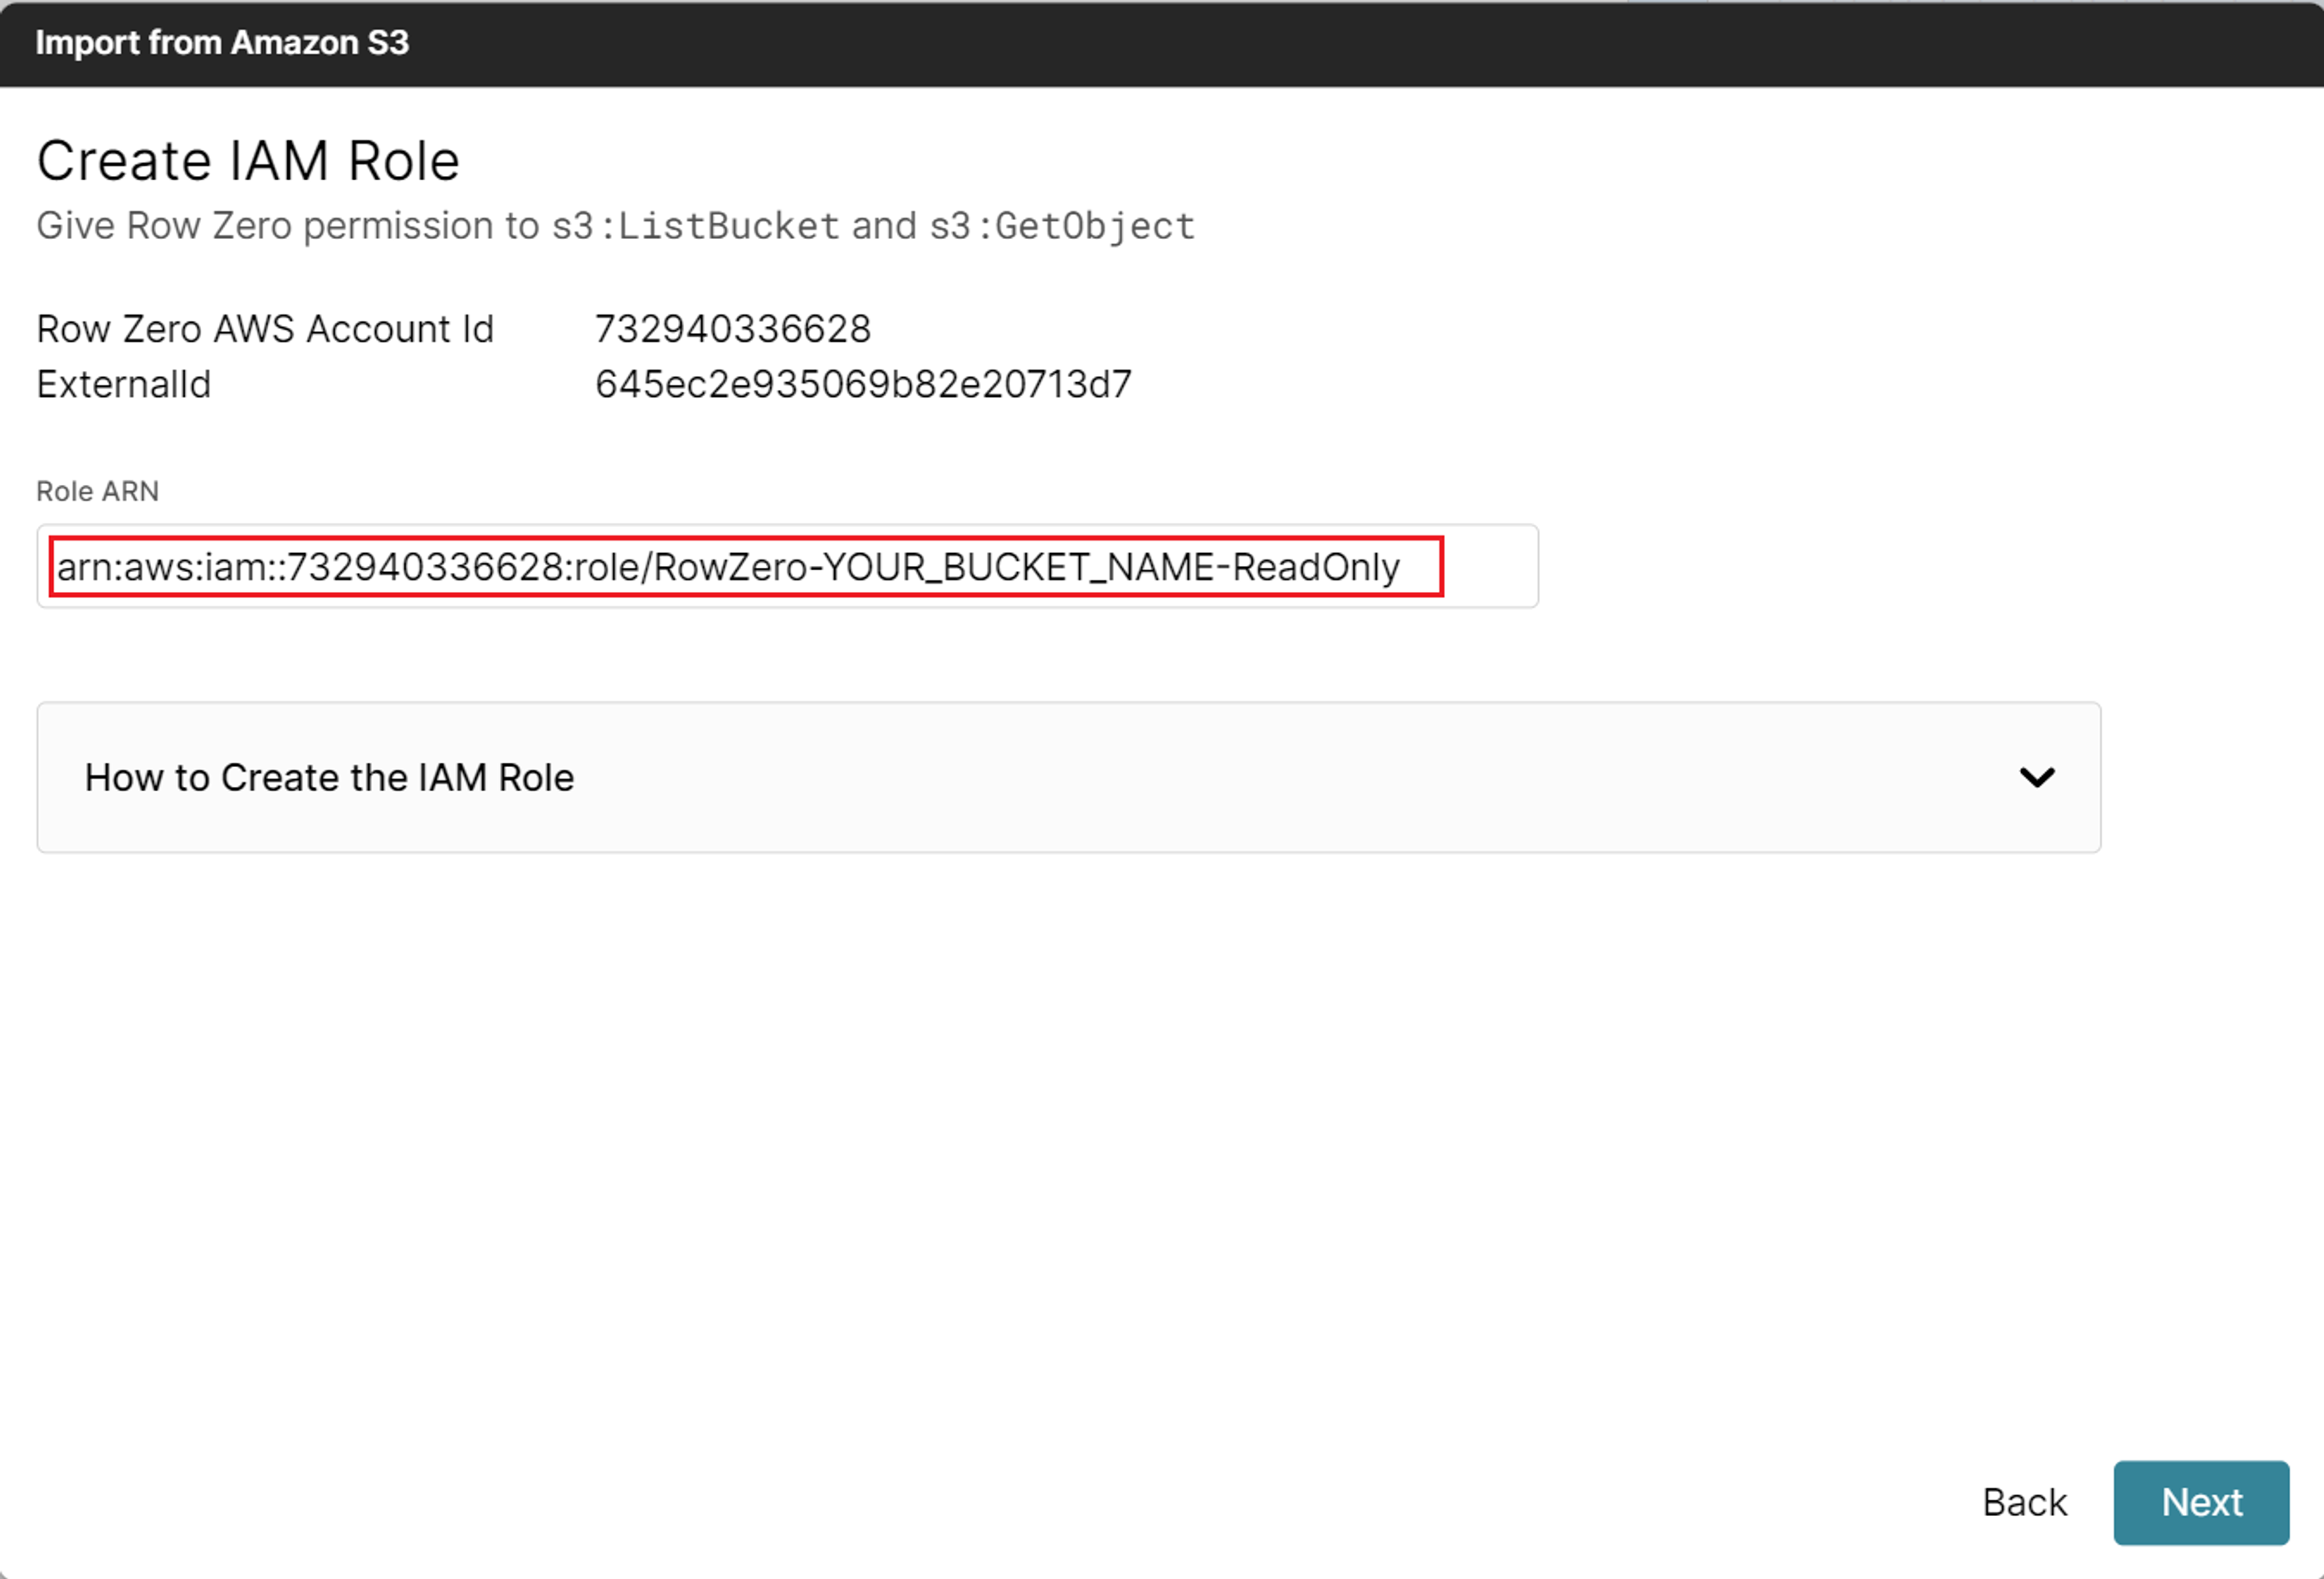
Task: Click 'Give Row Zero permission to' subtitle text
Action: coord(288,226)
